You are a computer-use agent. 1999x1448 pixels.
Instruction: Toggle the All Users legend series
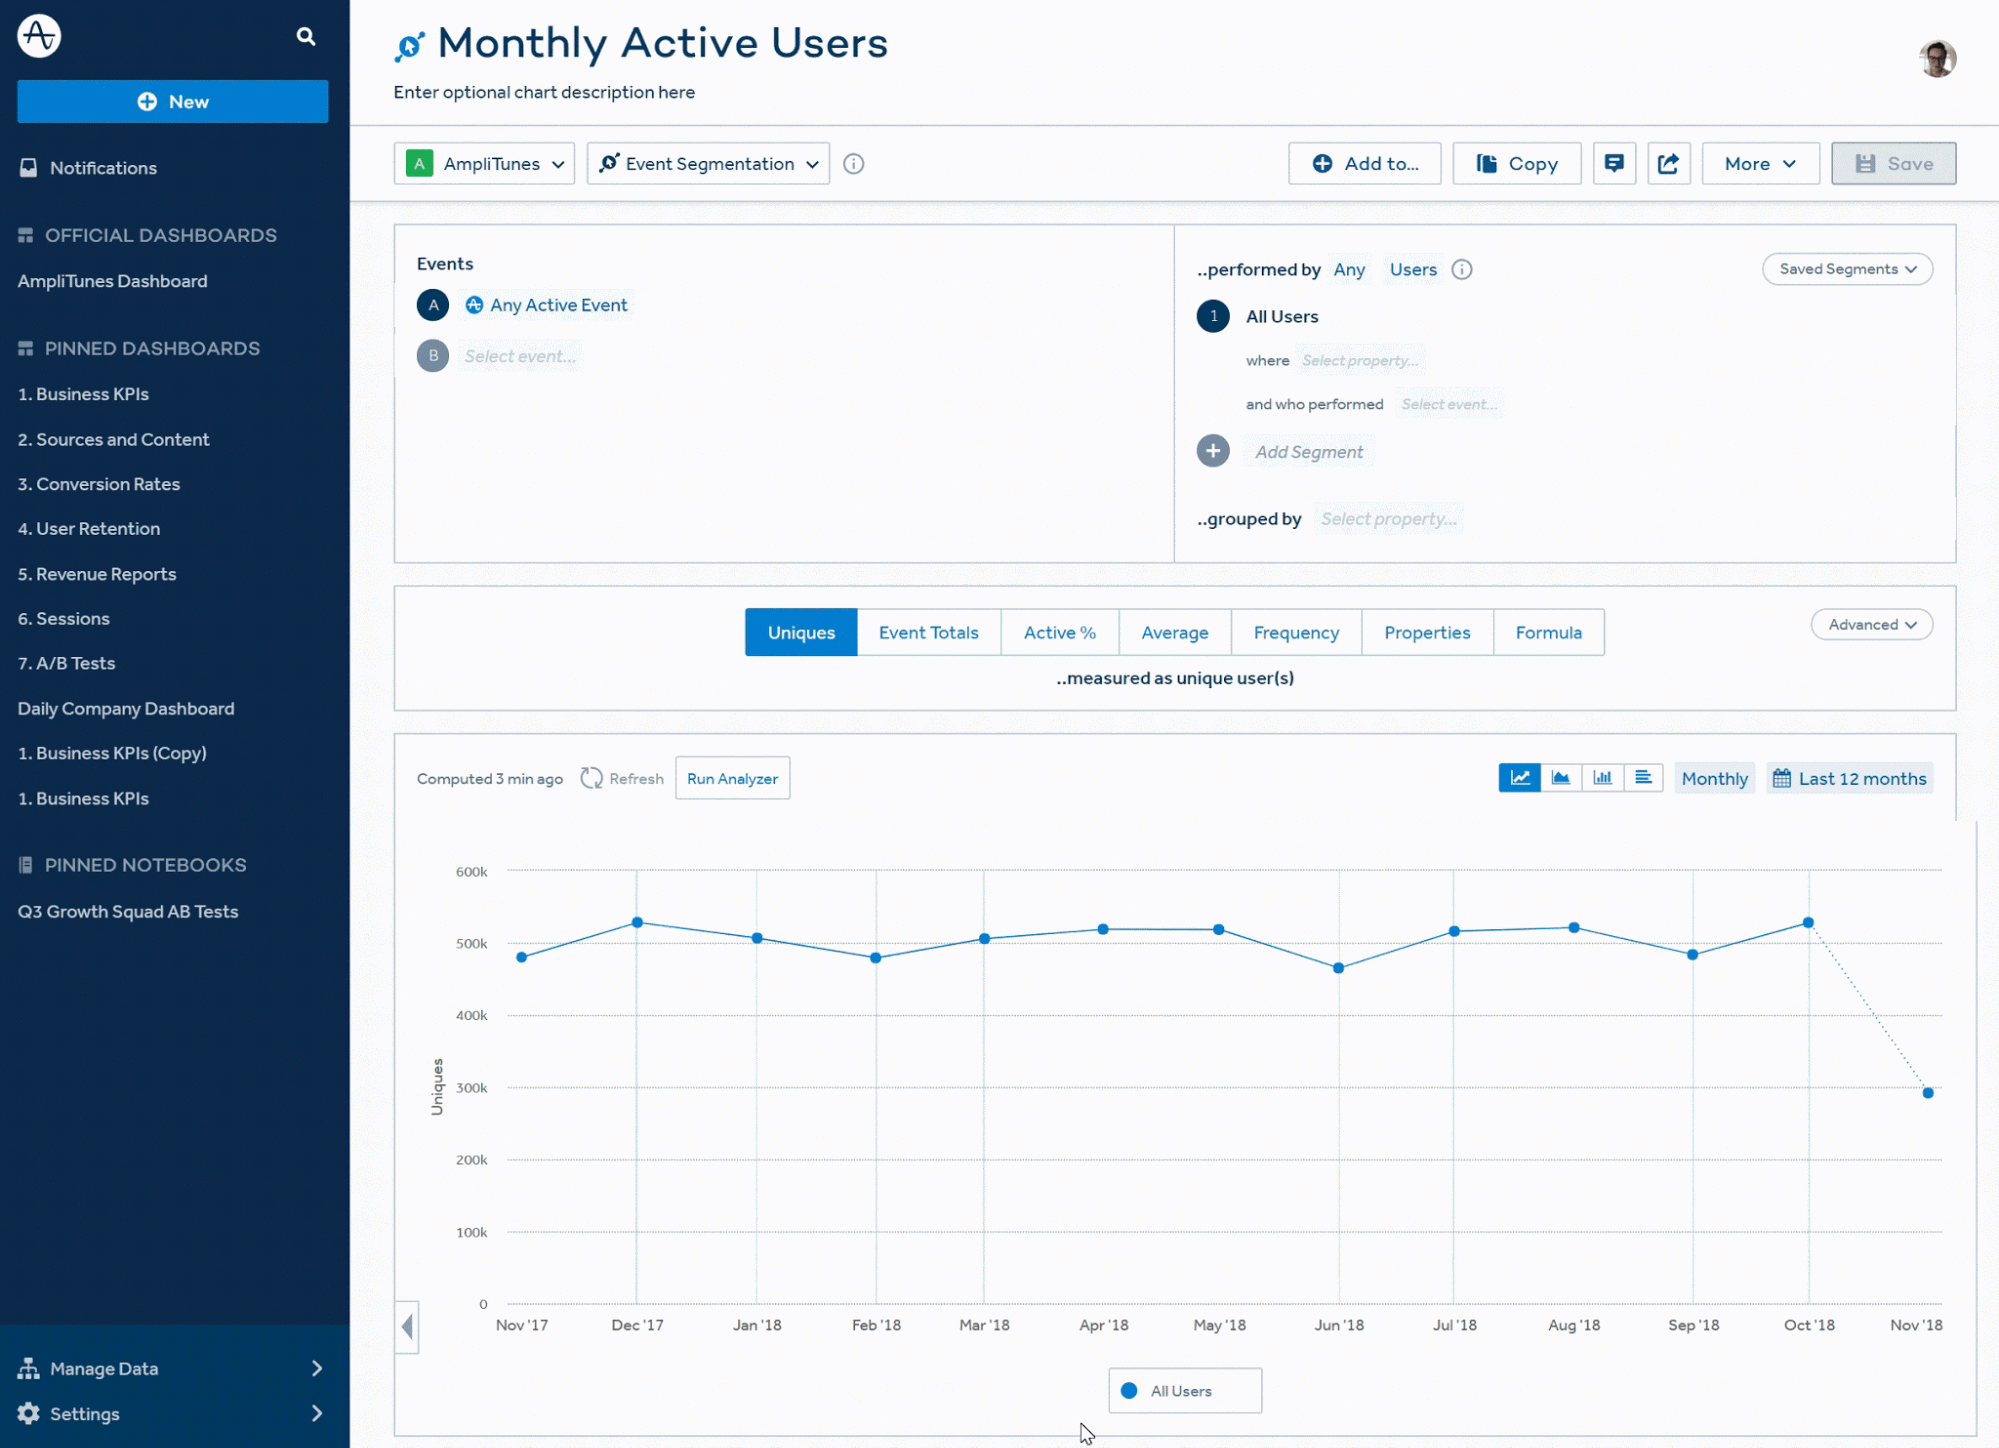[x=1184, y=1391]
